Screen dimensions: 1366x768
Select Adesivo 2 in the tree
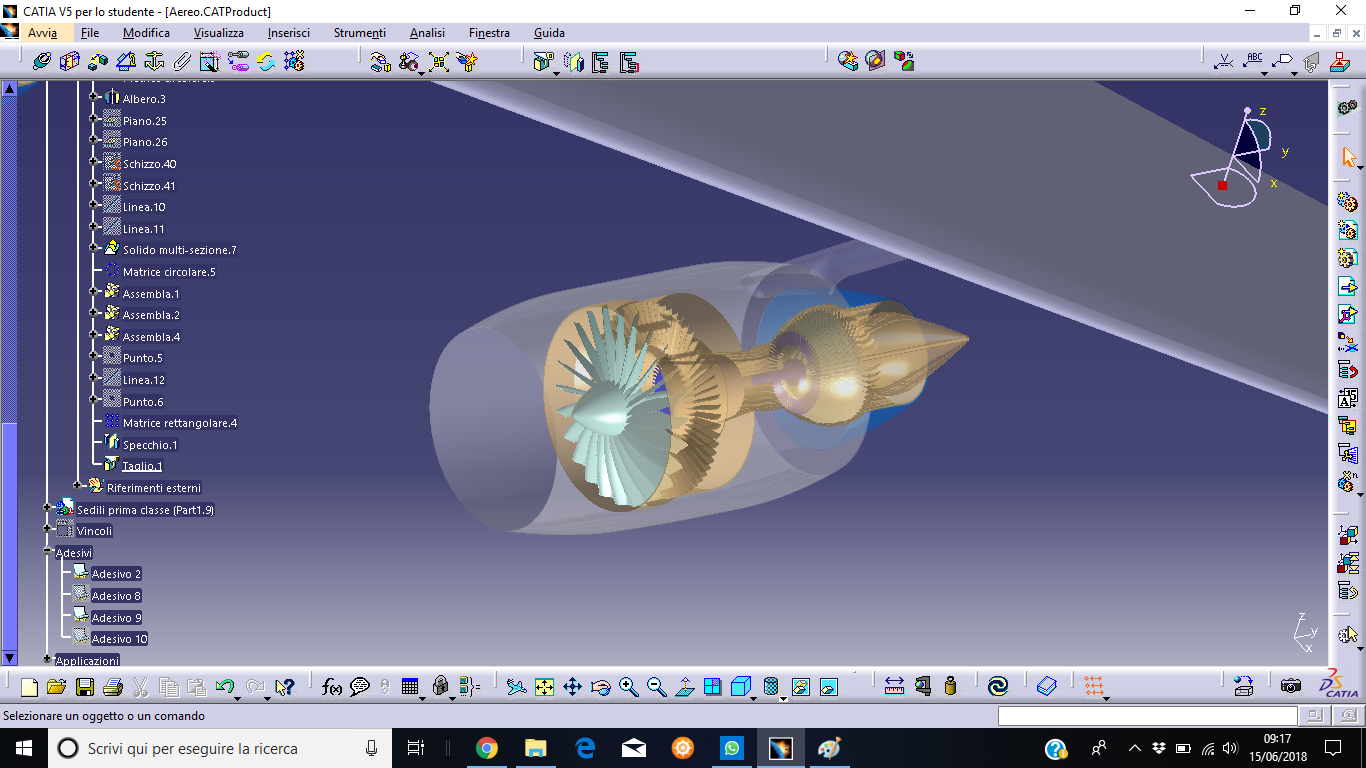tap(116, 574)
